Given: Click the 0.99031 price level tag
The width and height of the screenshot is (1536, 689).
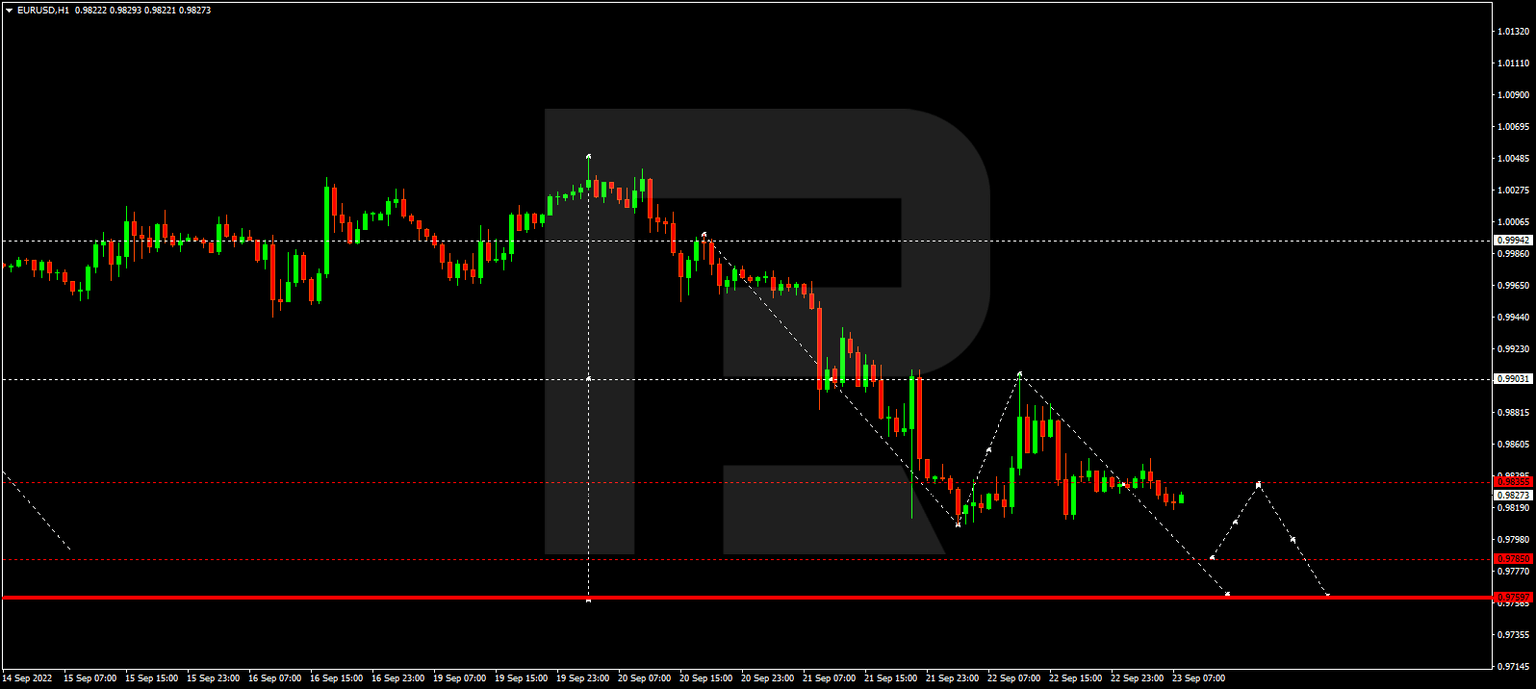Looking at the screenshot, I should tap(1512, 379).
